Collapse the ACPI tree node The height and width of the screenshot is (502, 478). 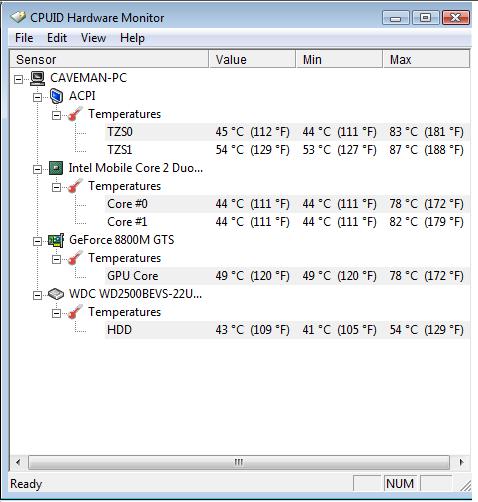(37, 97)
